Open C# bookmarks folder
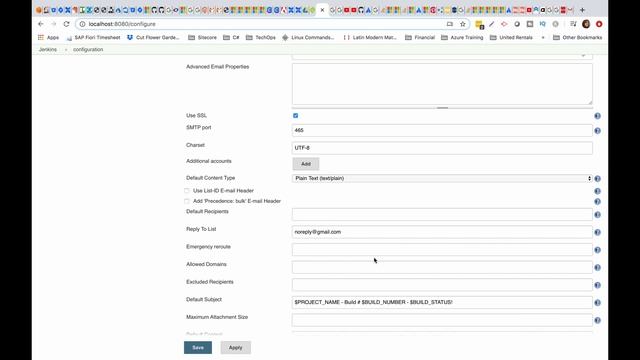The image size is (640, 360). coord(231,37)
